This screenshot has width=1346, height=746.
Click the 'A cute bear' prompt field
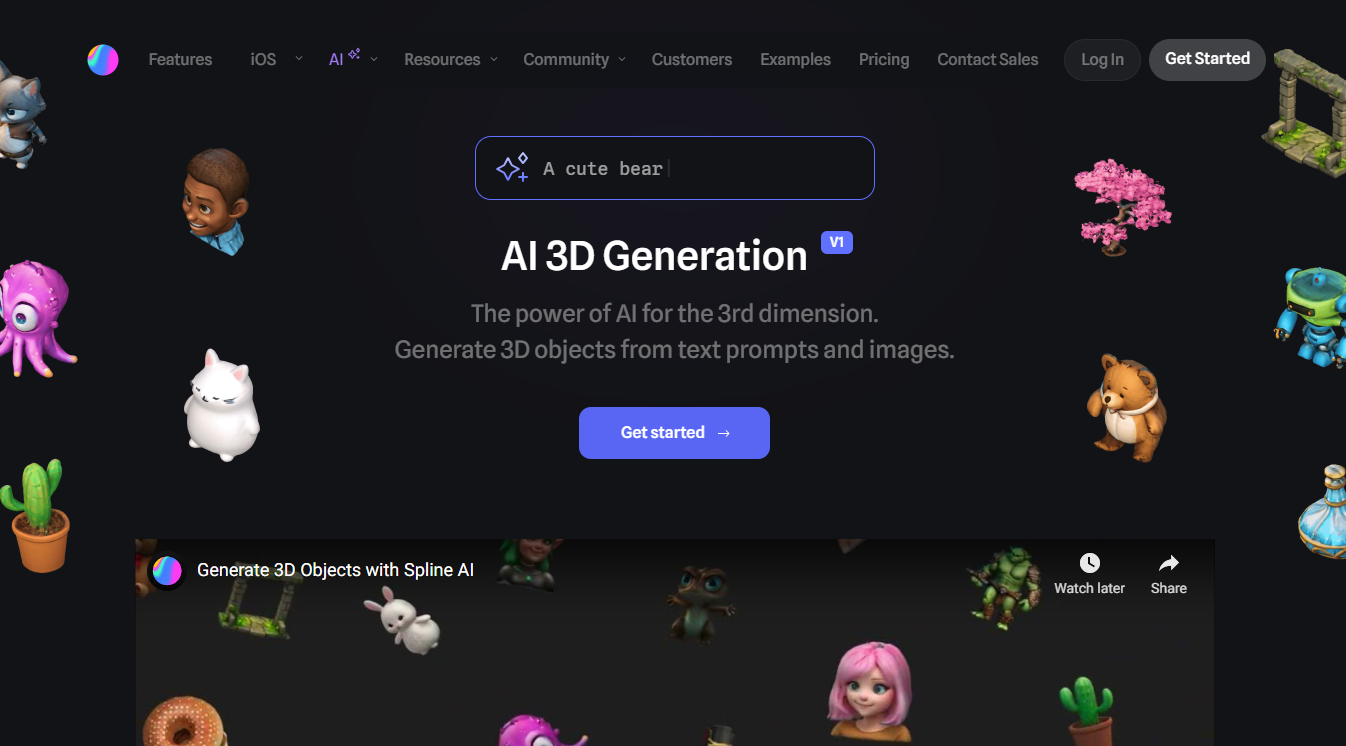pos(675,168)
